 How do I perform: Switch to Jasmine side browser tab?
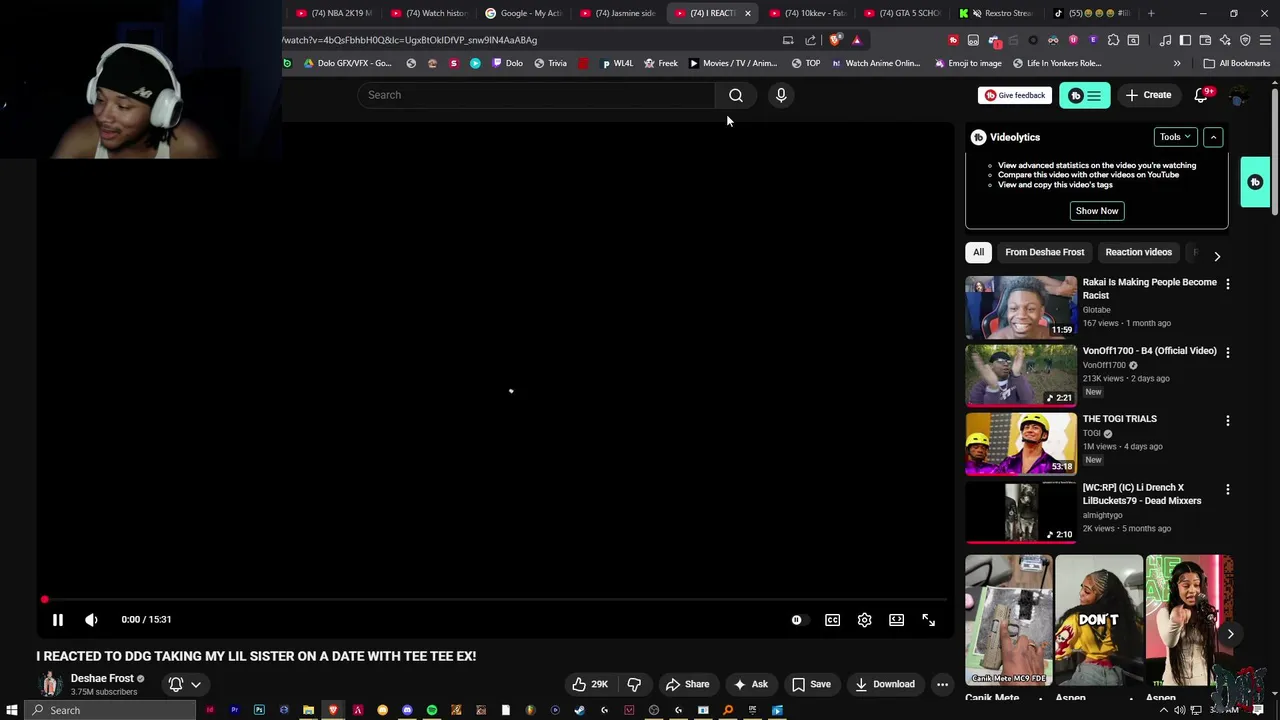click(x=617, y=13)
